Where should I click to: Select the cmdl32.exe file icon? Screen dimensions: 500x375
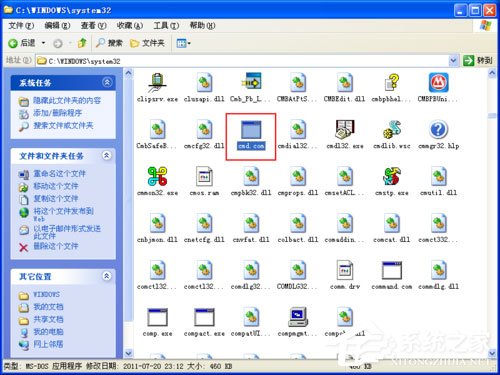(345, 129)
